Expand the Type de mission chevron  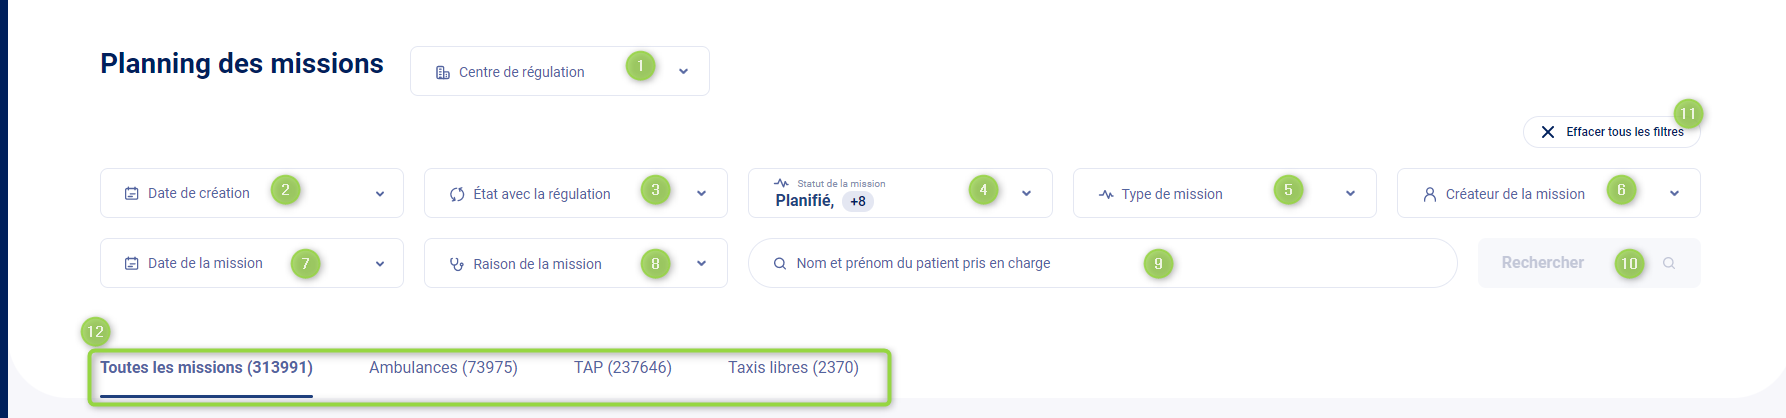coord(1350,193)
